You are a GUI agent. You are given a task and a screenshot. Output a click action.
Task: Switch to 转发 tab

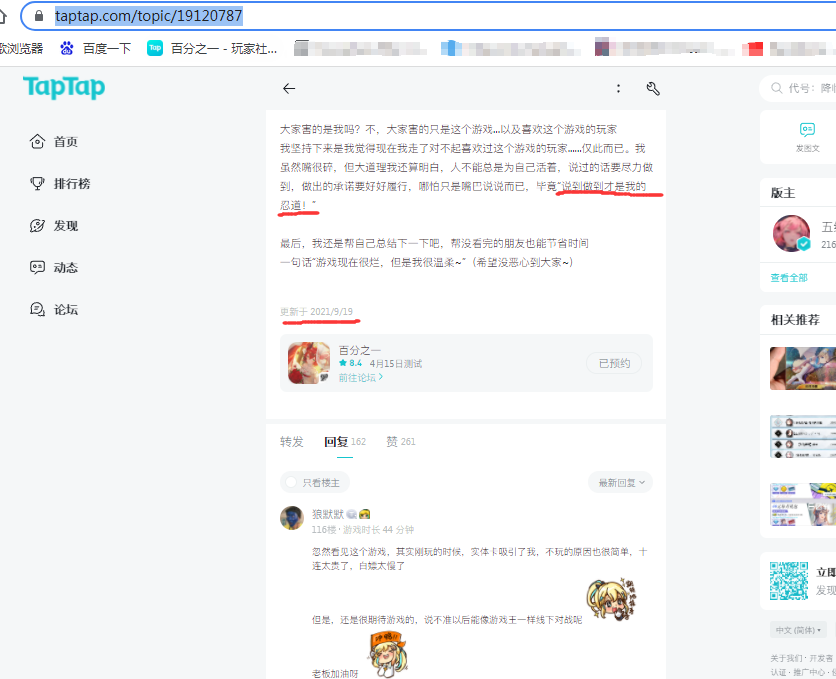tap(292, 441)
